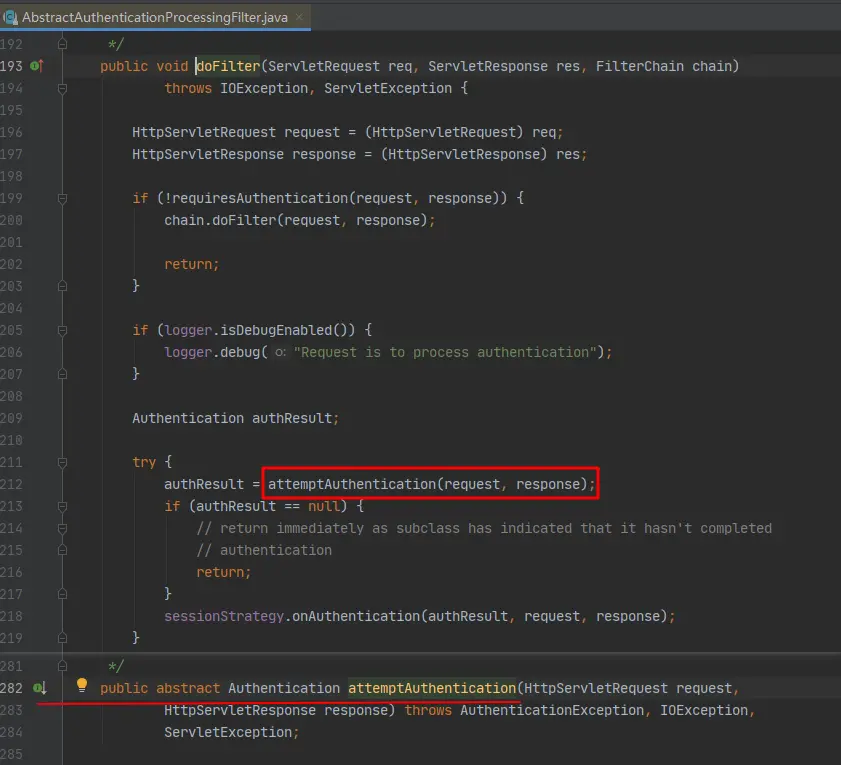Click attemptAuthentication declaration on line 282
The height and width of the screenshot is (765, 841).
(432, 688)
